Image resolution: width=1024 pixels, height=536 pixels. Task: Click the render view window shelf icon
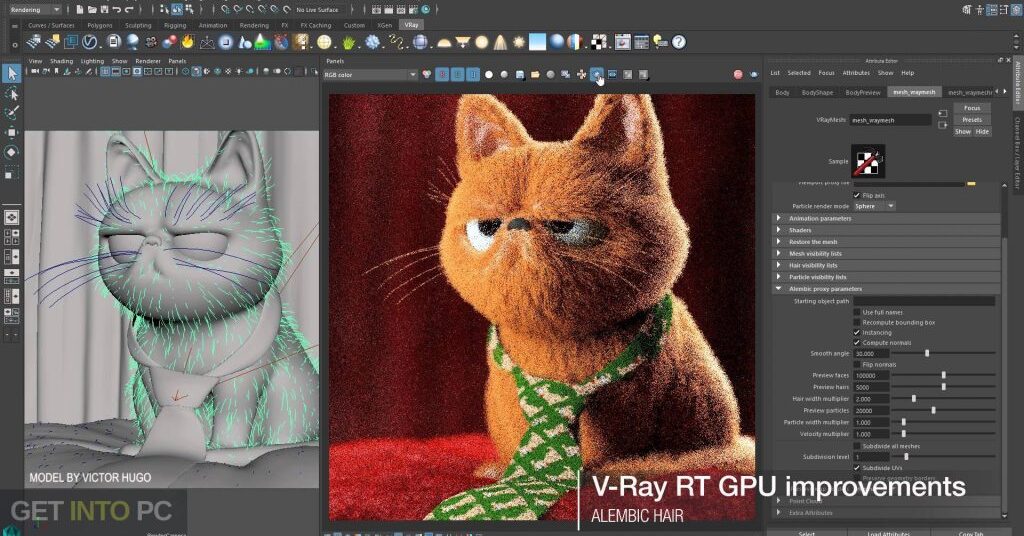pos(622,42)
